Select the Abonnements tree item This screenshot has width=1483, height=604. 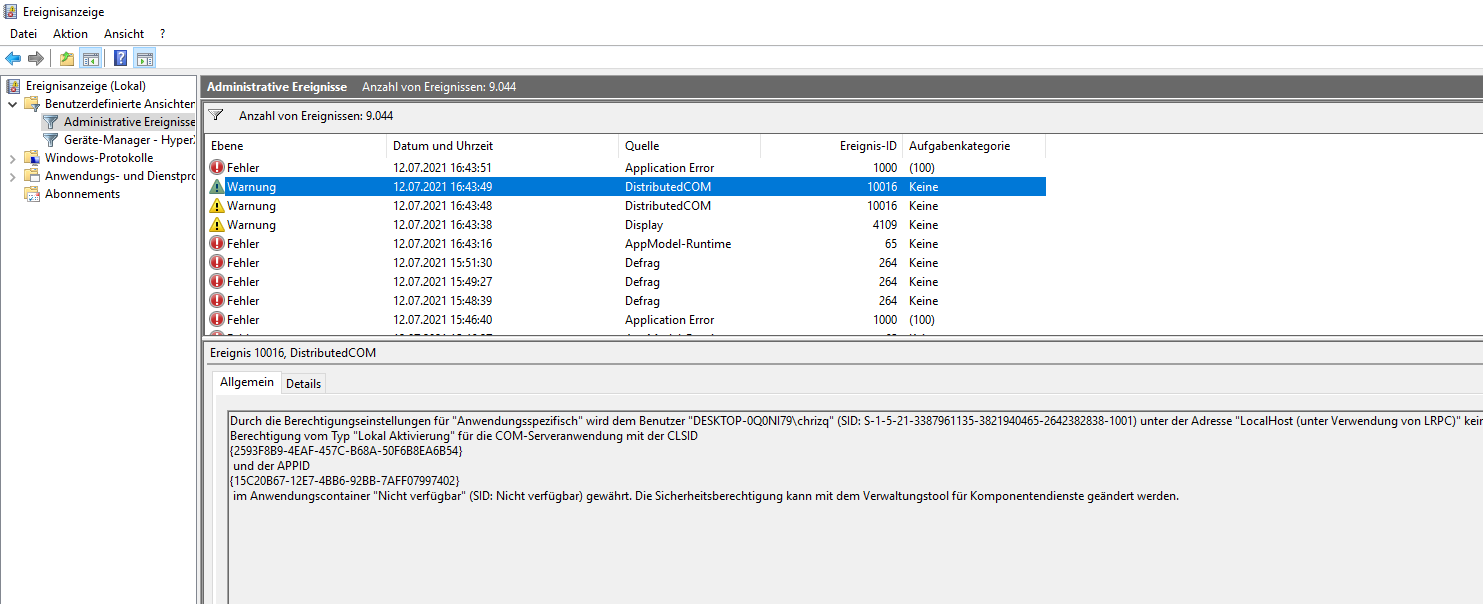[x=82, y=194]
